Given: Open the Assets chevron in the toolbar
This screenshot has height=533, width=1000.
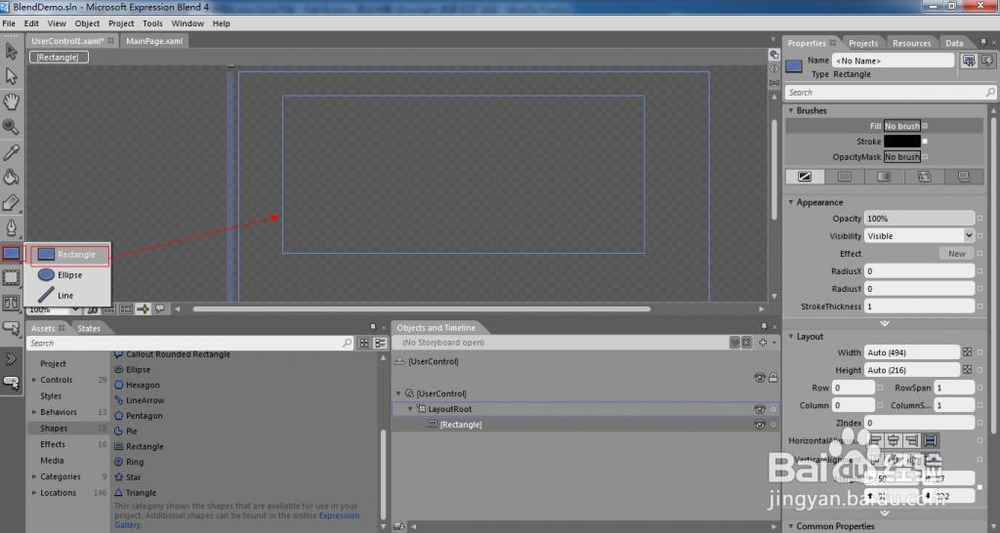Looking at the screenshot, I should point(11,359).
